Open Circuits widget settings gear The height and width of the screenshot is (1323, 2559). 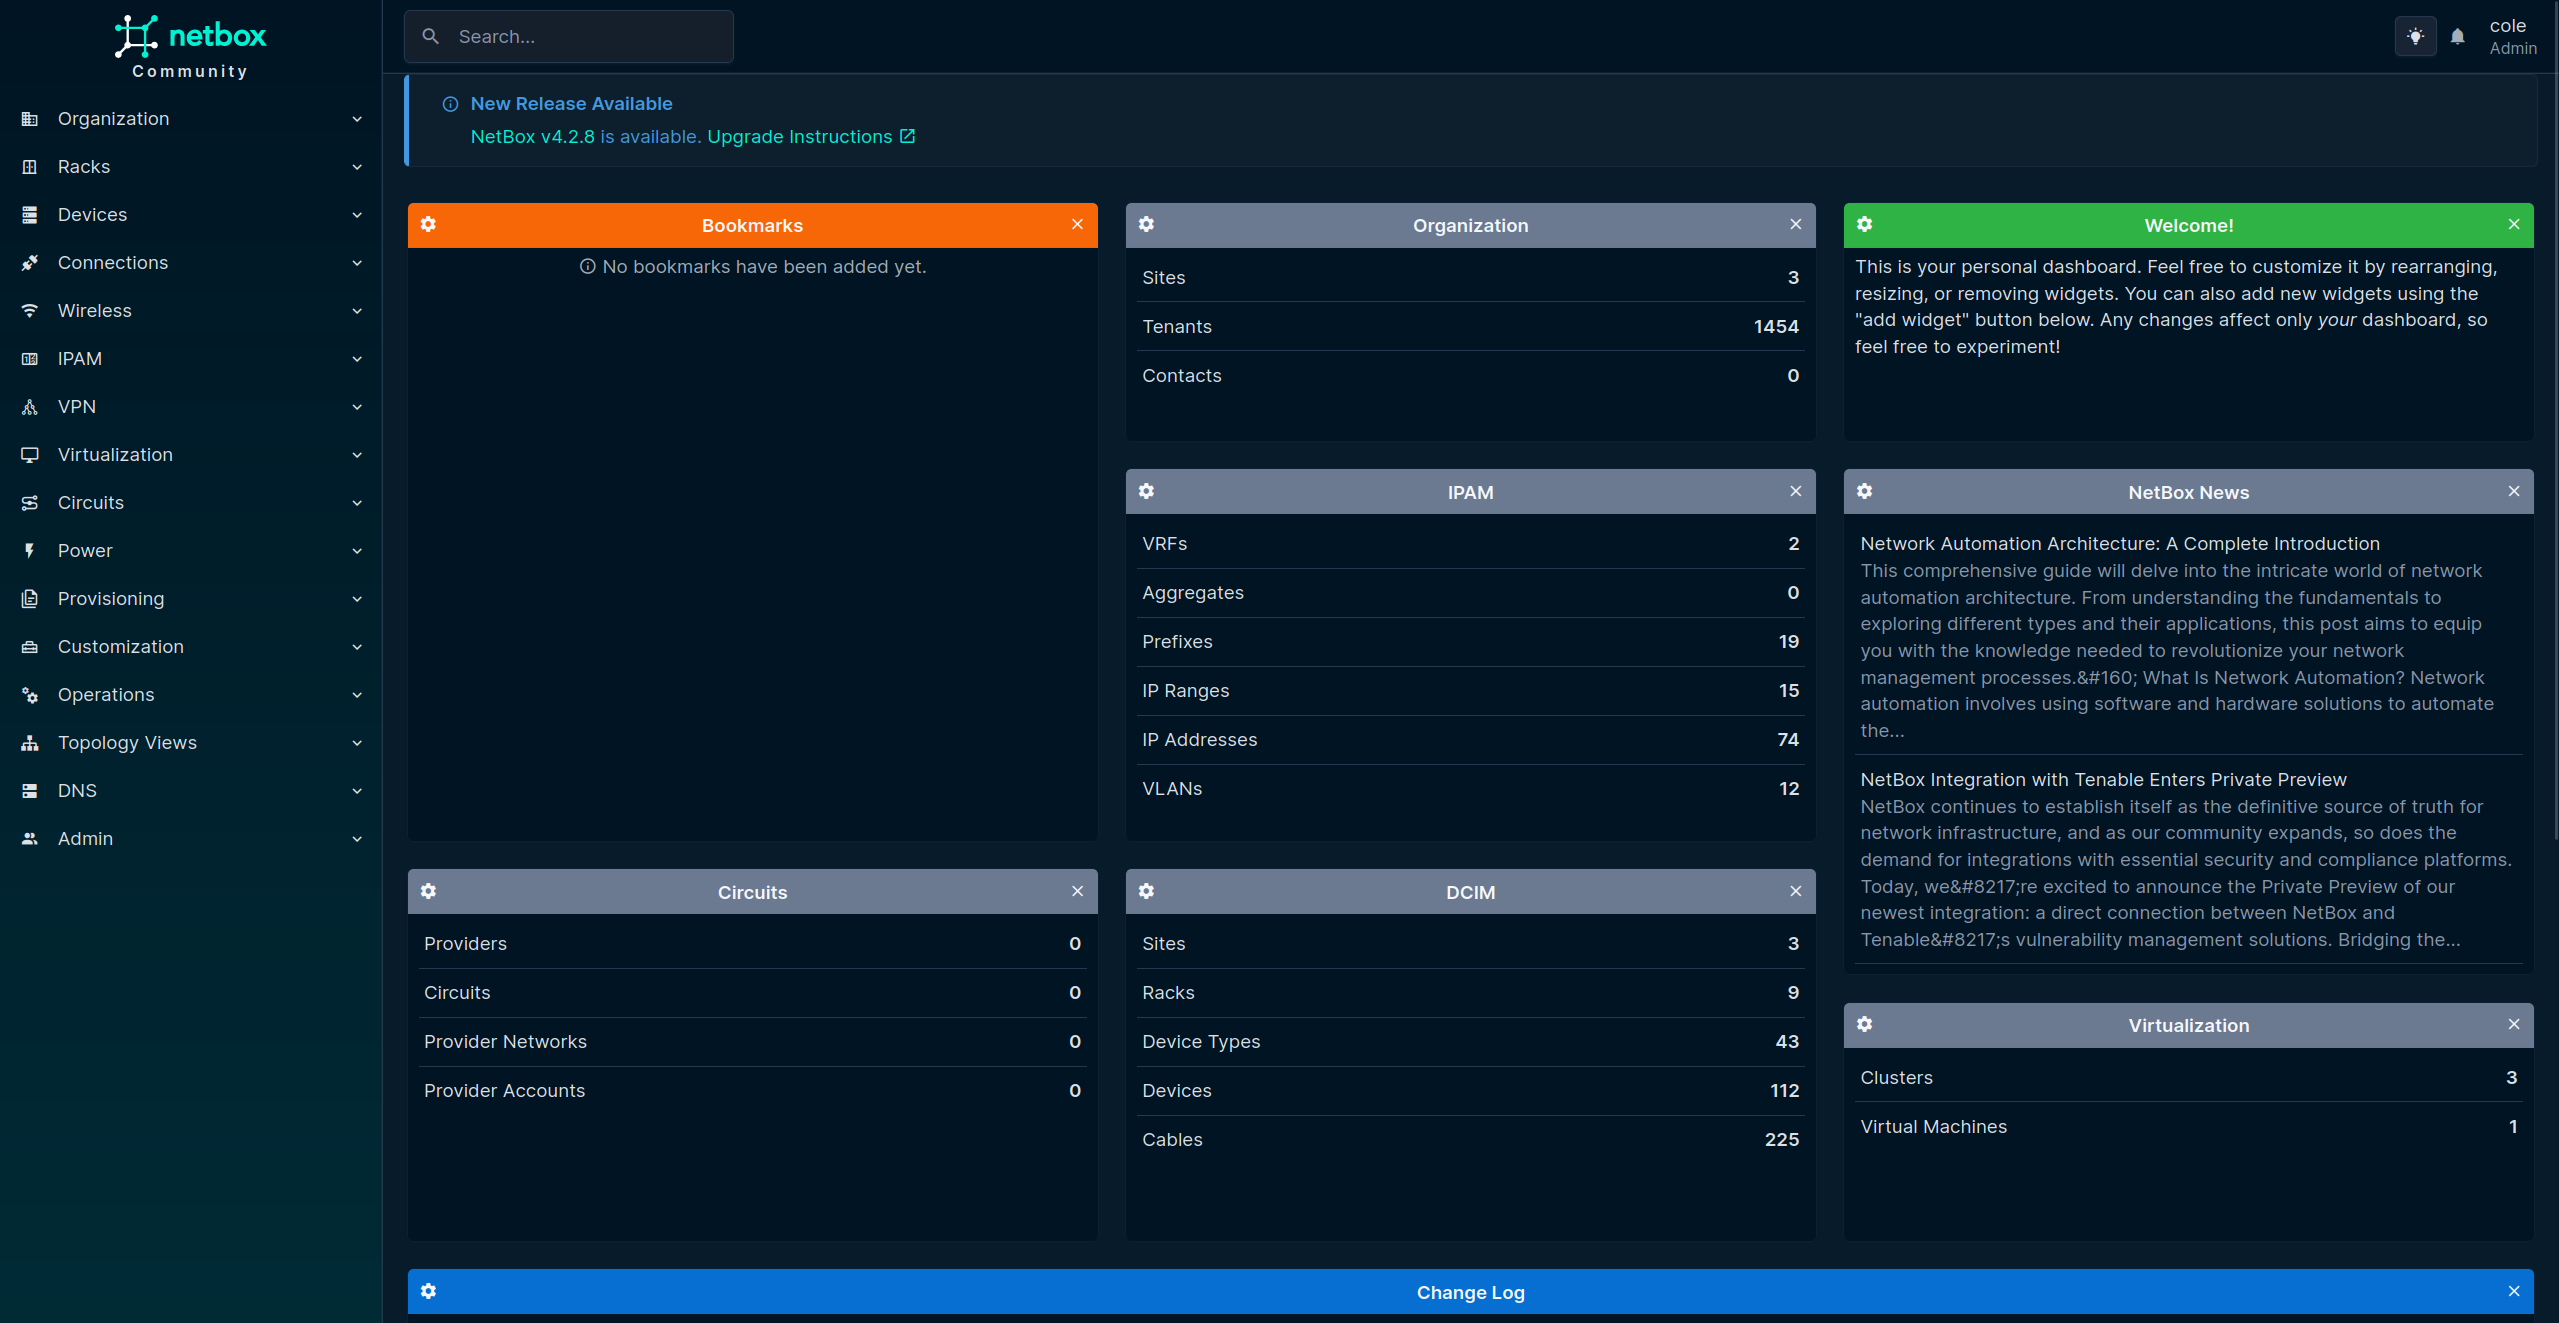pyautogui.click(x=428, y=891)
